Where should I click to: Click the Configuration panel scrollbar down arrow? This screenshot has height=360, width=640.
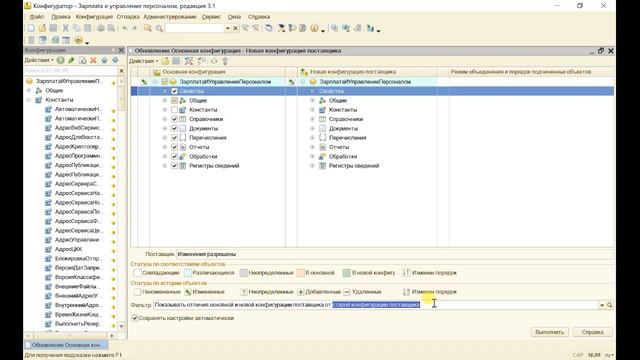pyautogui.click(x=121, y=326)
